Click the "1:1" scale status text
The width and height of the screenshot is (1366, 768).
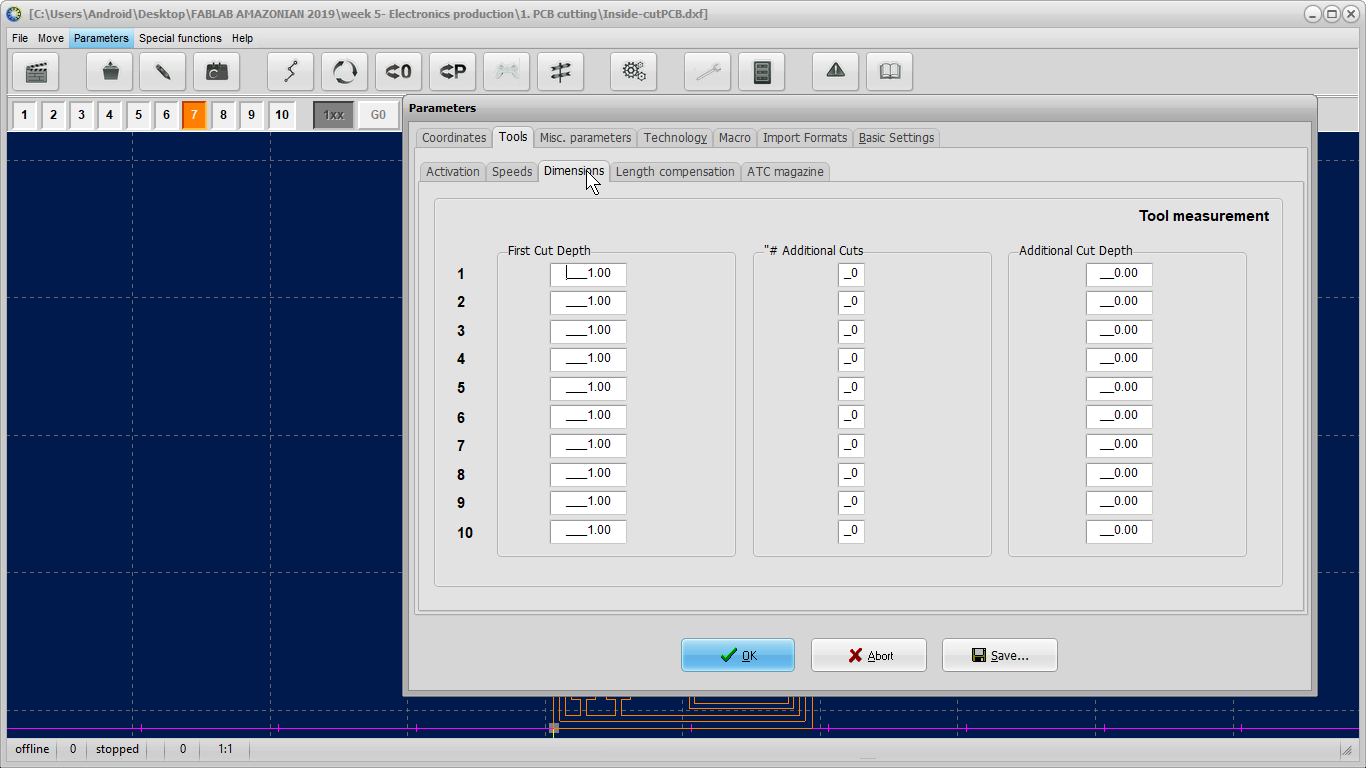pyautogui.click(x=226, y=749)
